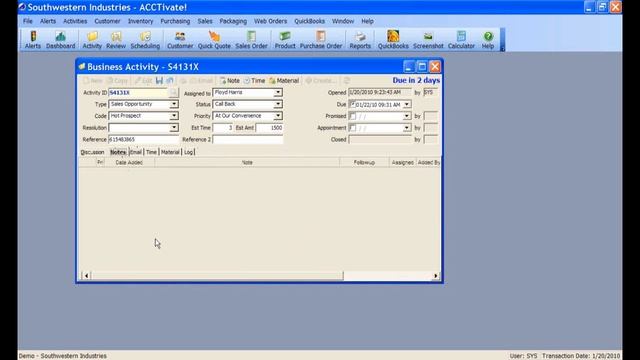Open the Promised date picker arrow

(407, 116)
